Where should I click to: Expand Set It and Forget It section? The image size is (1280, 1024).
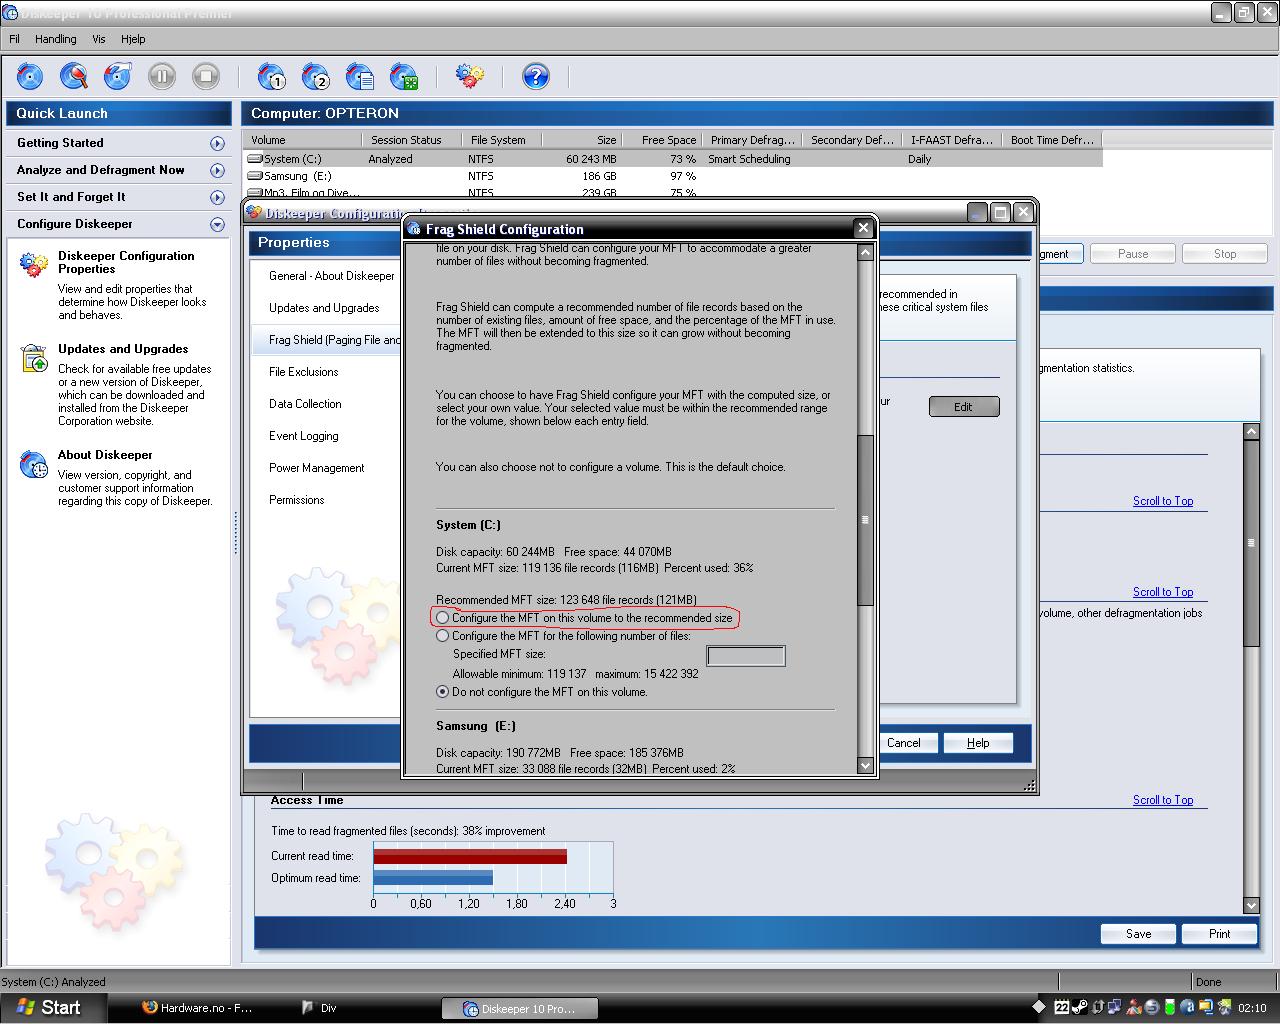click(x=217, y=198)
